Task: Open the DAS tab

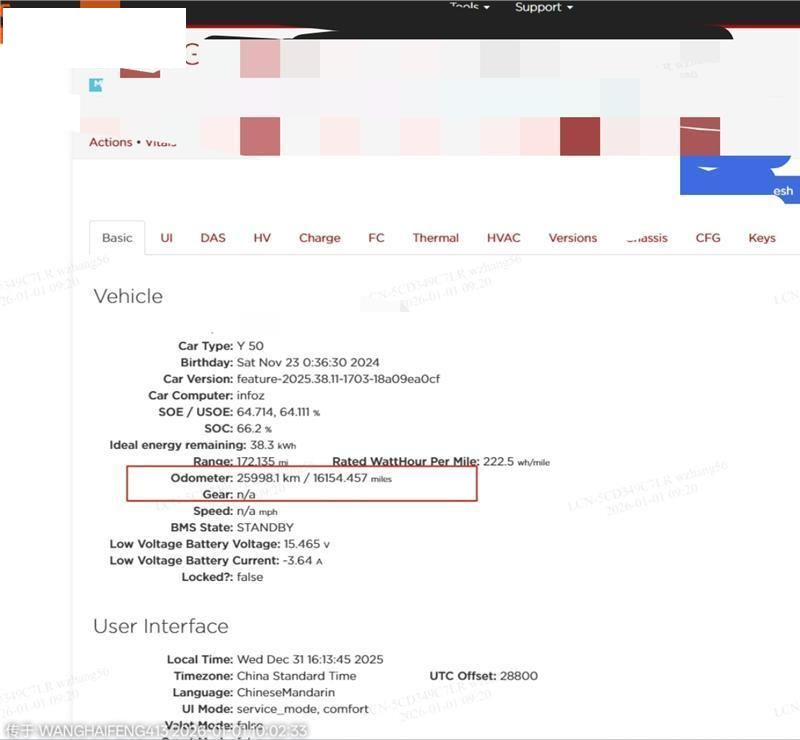Action: (213, 238)
